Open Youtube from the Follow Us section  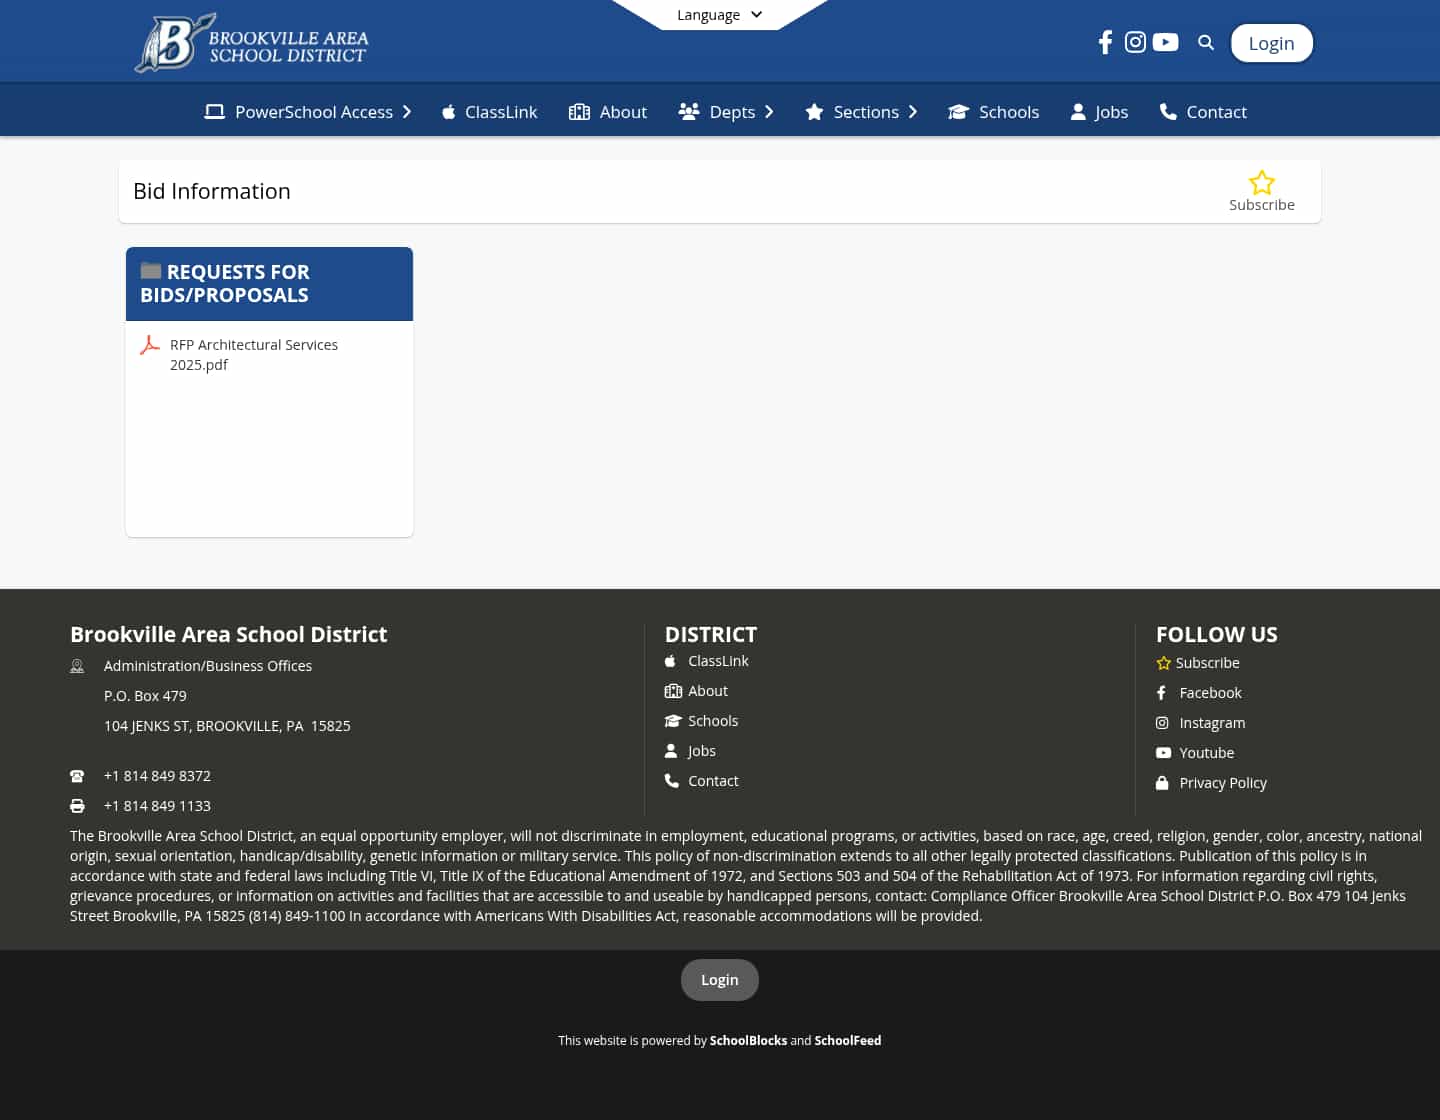coord(1206,752)
